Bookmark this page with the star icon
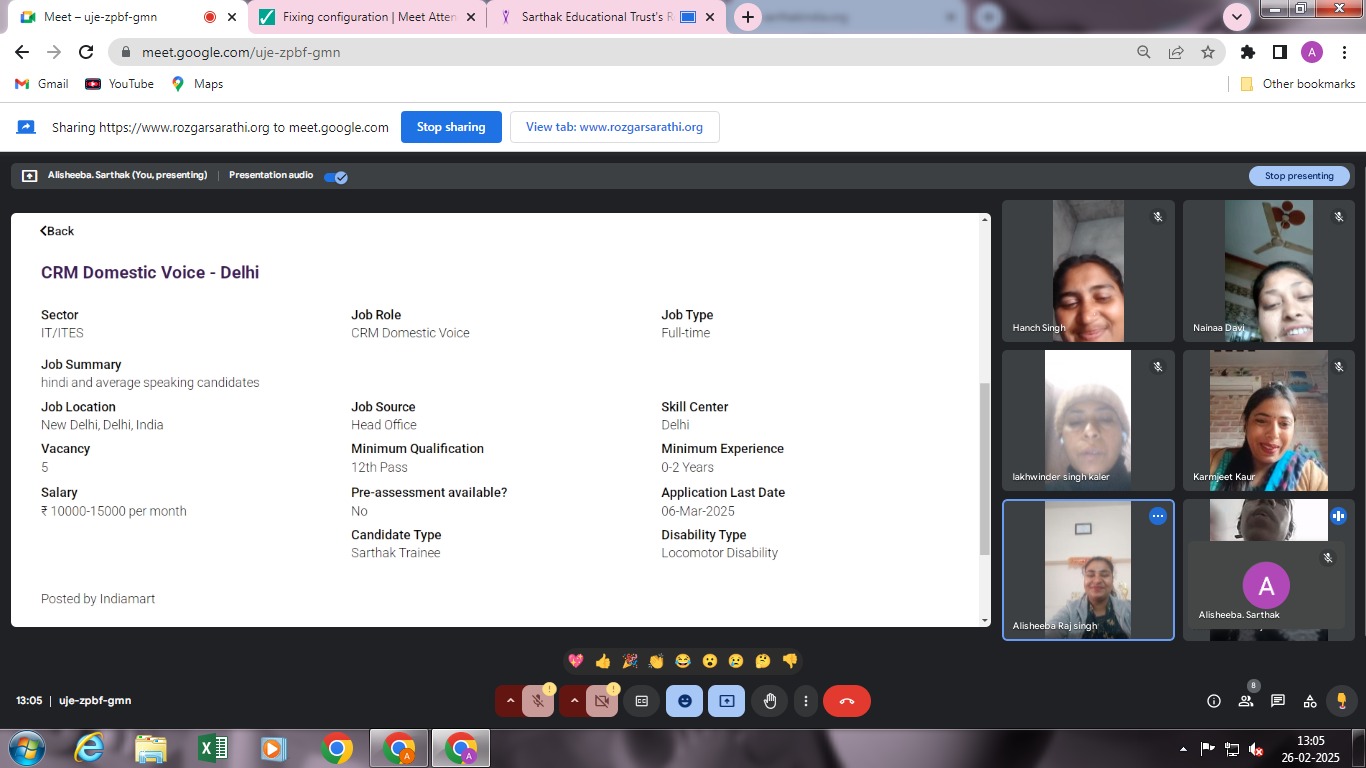This screenshot has height=768, width=1366. pos(1208,52)
